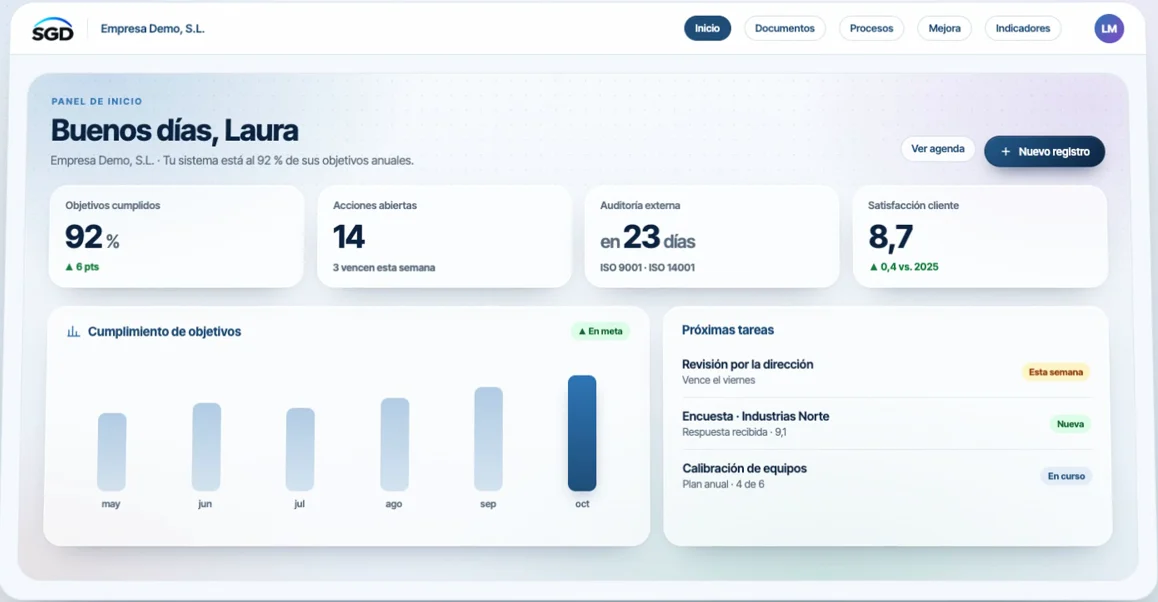The width and height of the screenshot is (1158, 602).
Task: Click the 92 % value
Action: pos(92,237)
